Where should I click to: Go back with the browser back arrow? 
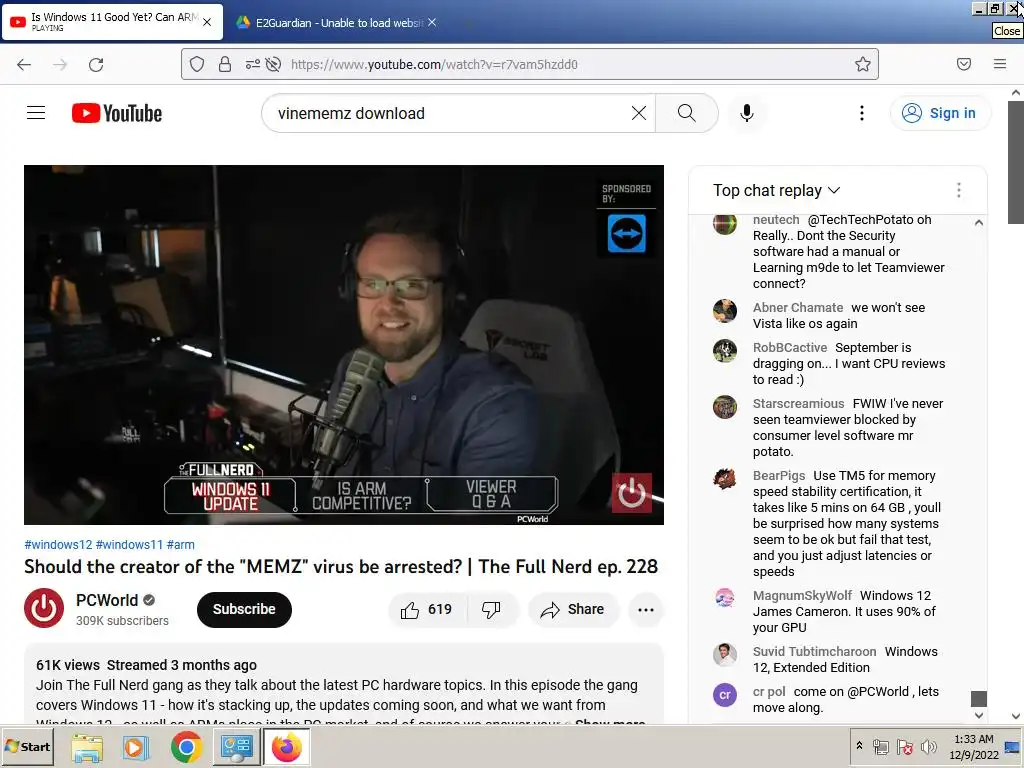pyautogui.click(x=24, y=64)
